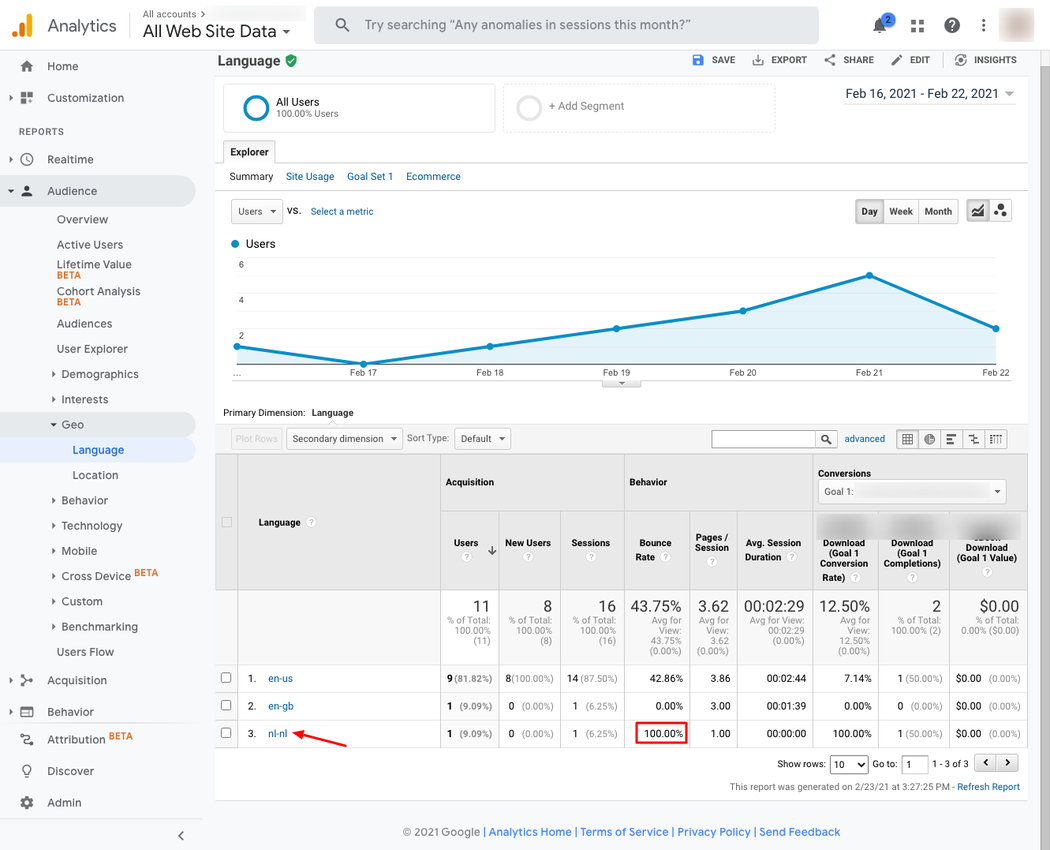Switch to the Pivot table view
This screenshot has height=850, width=1050.
tap(995, 438)
